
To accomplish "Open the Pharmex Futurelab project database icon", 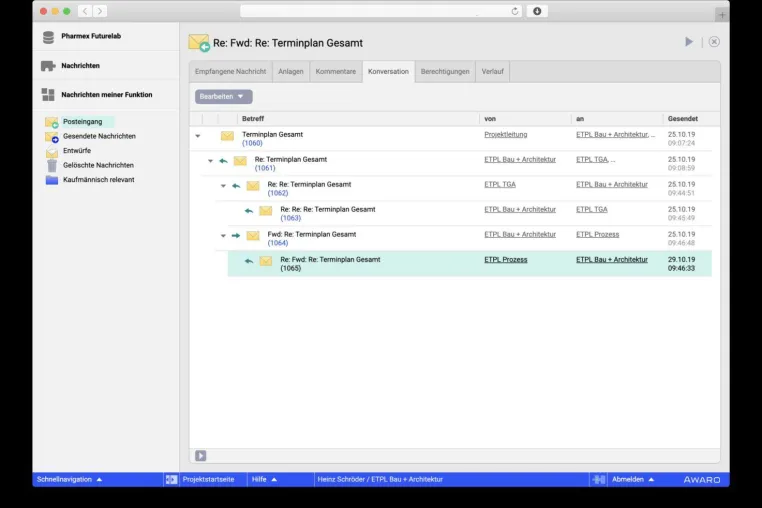I will (49, 37).
